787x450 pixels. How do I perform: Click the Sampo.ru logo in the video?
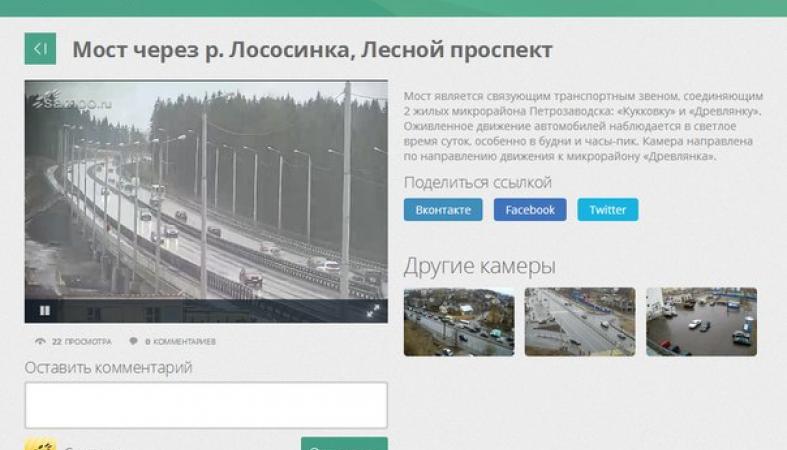[73, 101]
